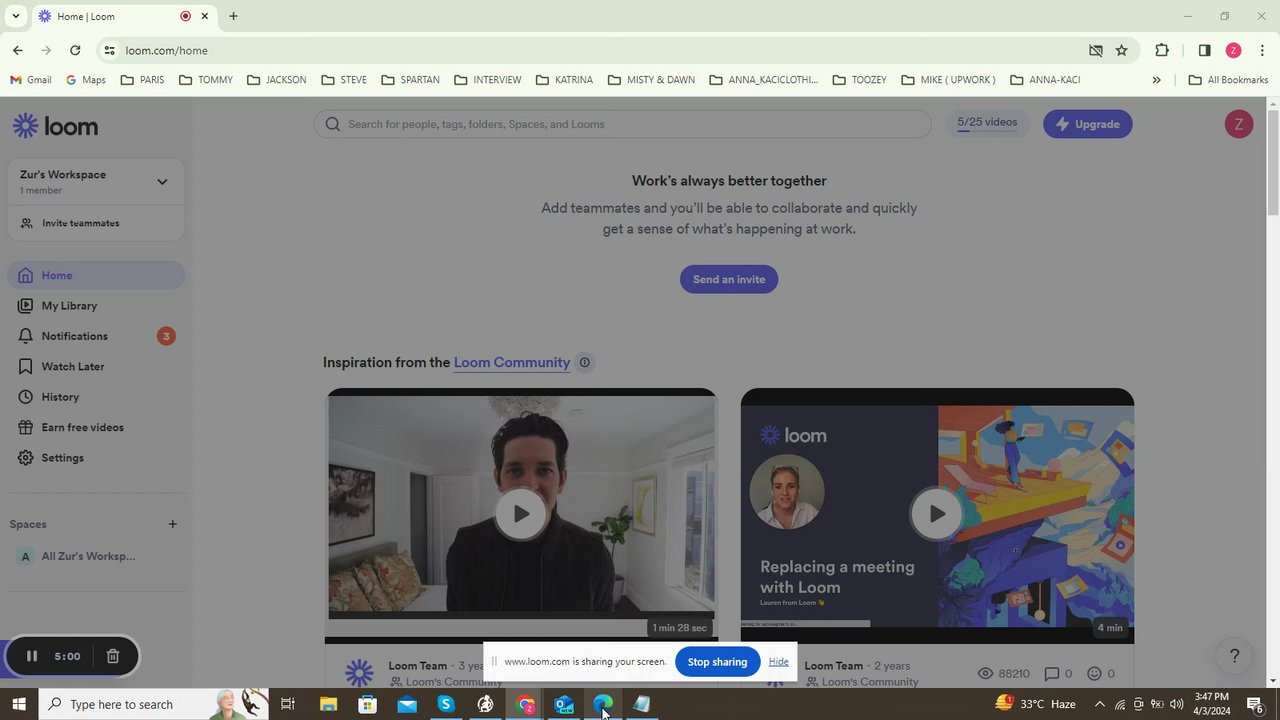Click the search field for Looms

[x=622, y=124]
